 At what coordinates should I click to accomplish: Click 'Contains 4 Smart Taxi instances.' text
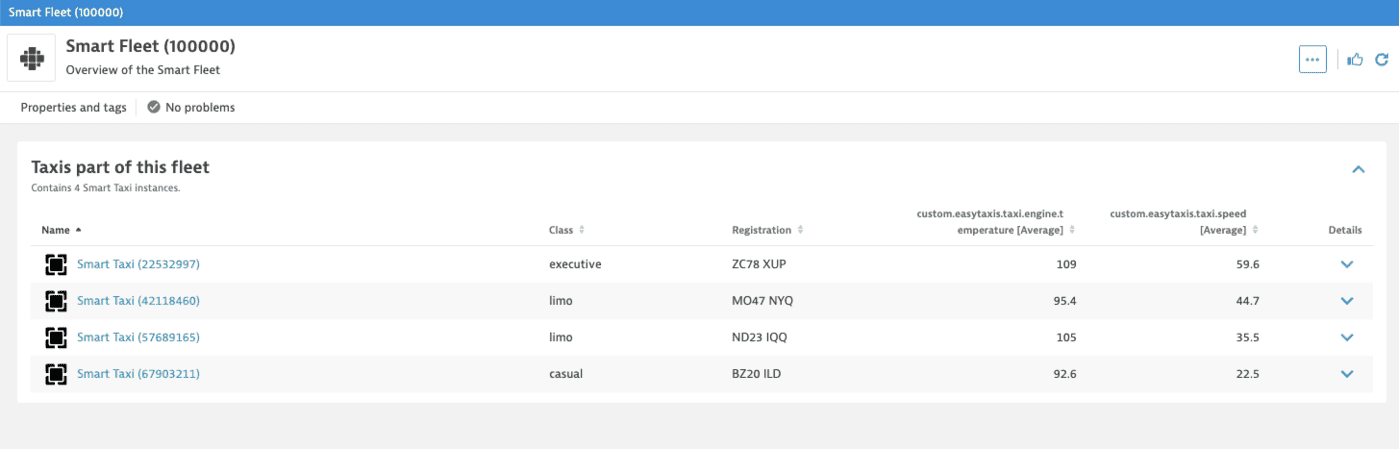click(x=106, y=187)
